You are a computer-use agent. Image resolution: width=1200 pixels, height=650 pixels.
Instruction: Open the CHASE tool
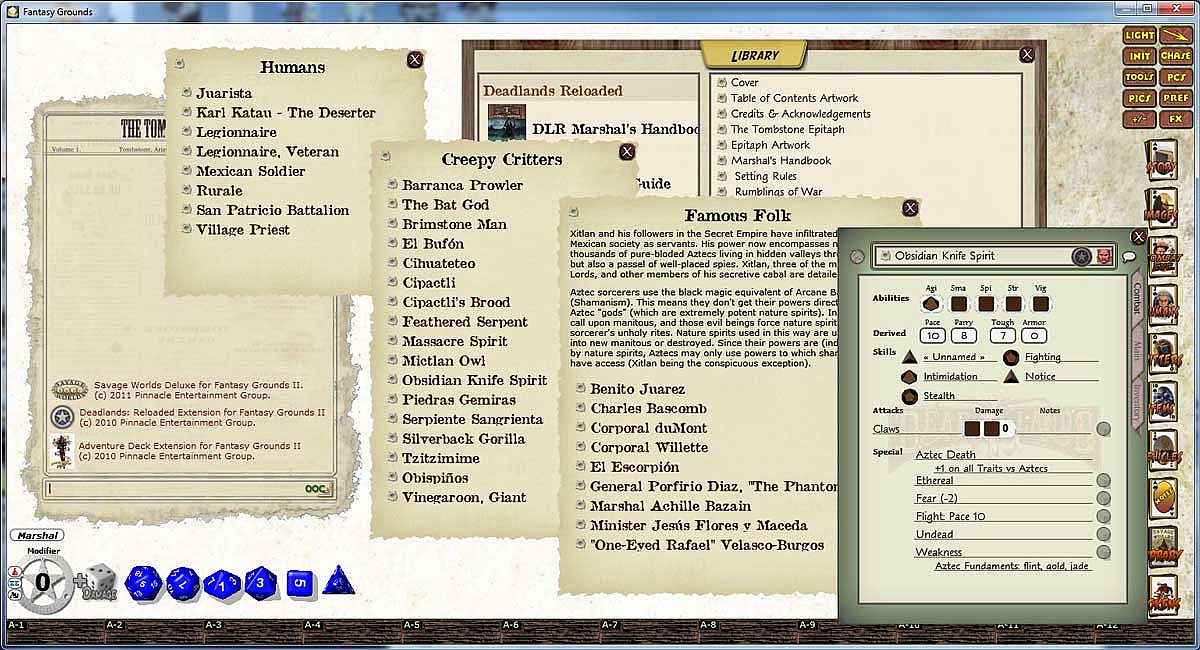point(1176,56)
